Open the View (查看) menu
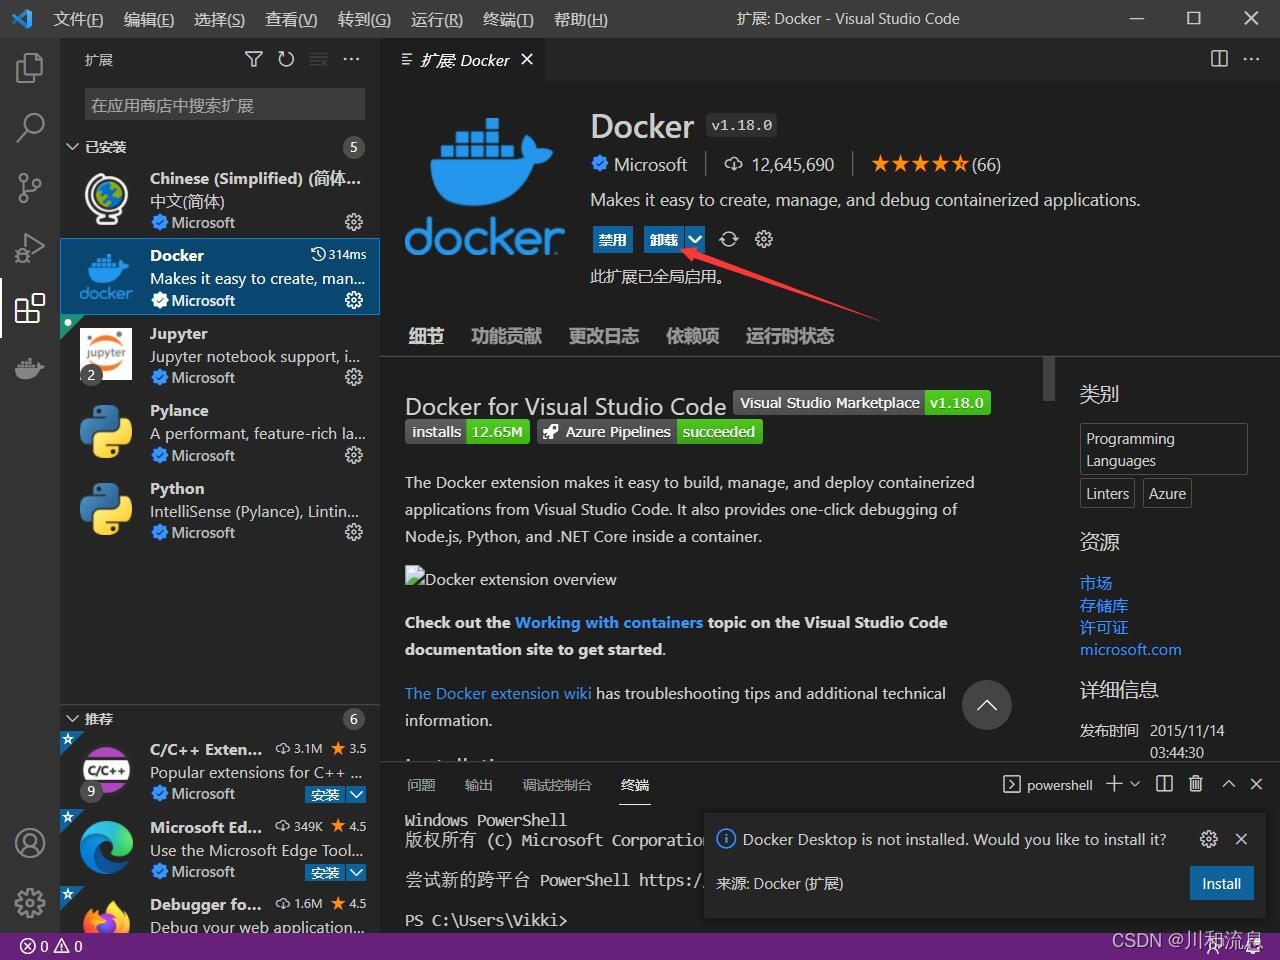Screen dimensions: 1280x960 click(x=291, y=19)
